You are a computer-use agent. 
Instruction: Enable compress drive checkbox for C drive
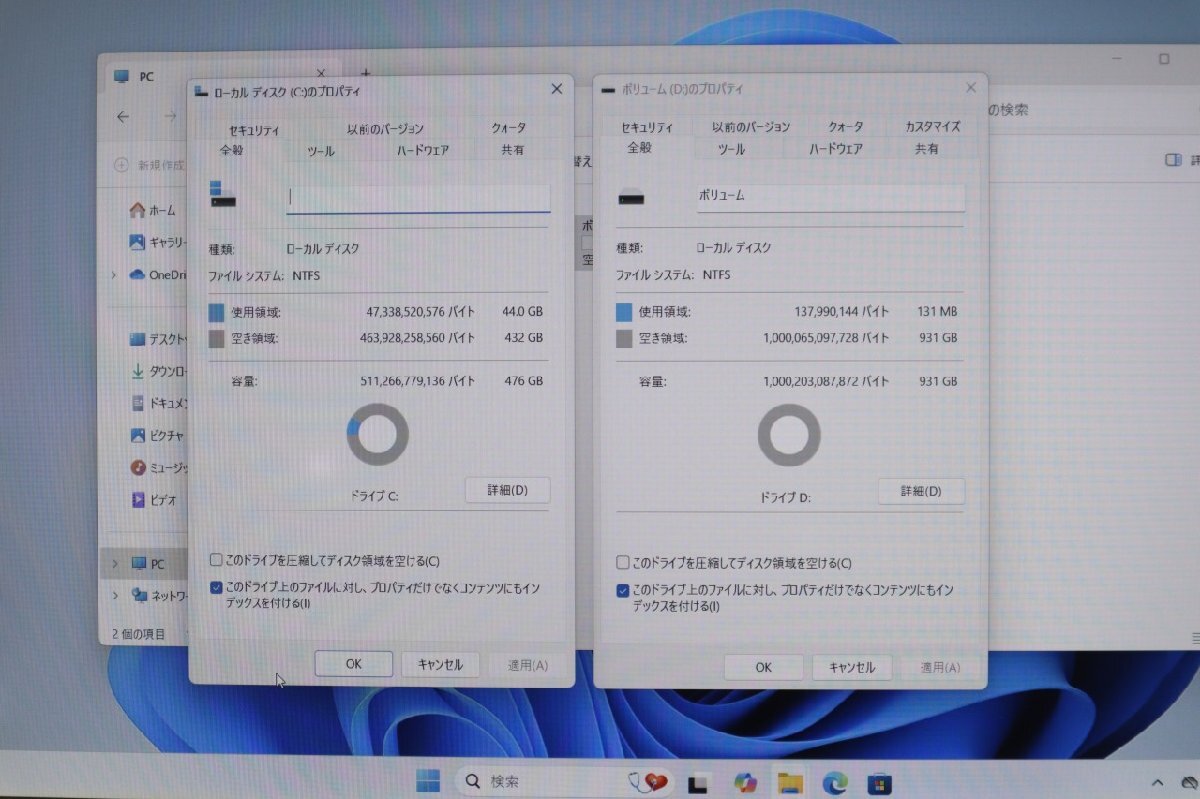coord(216,561)
